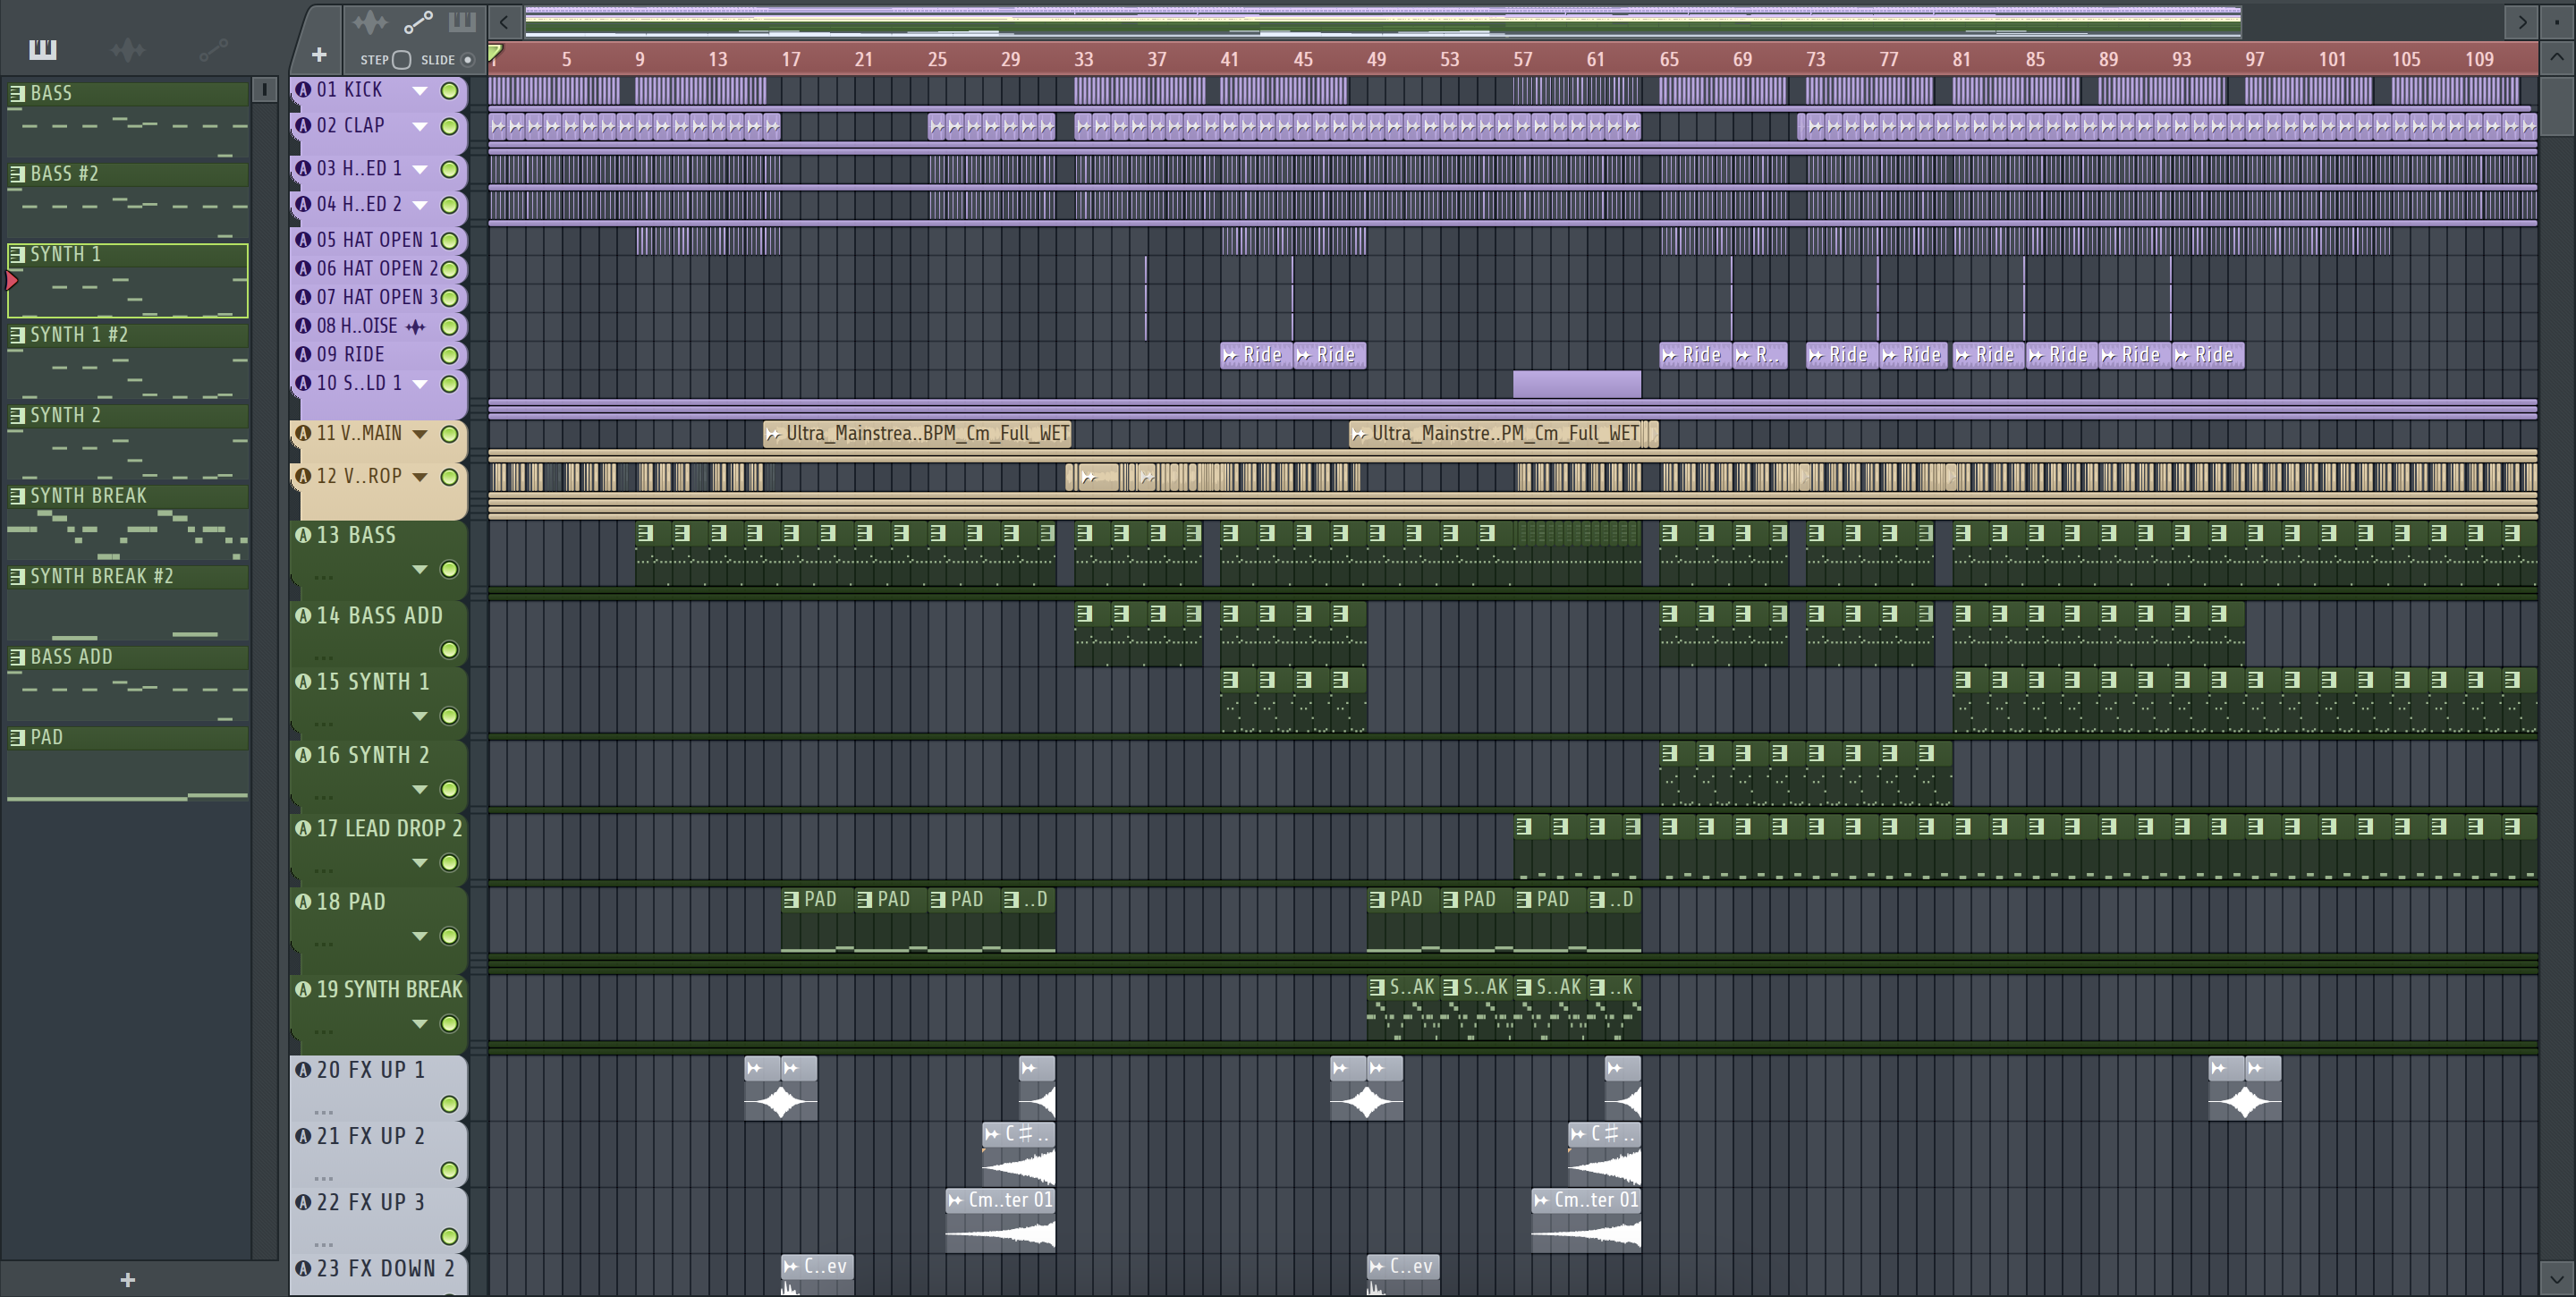2576x1297 pixels.
Task: Toggle the STEP checkbox
Action: click(401, 60)
